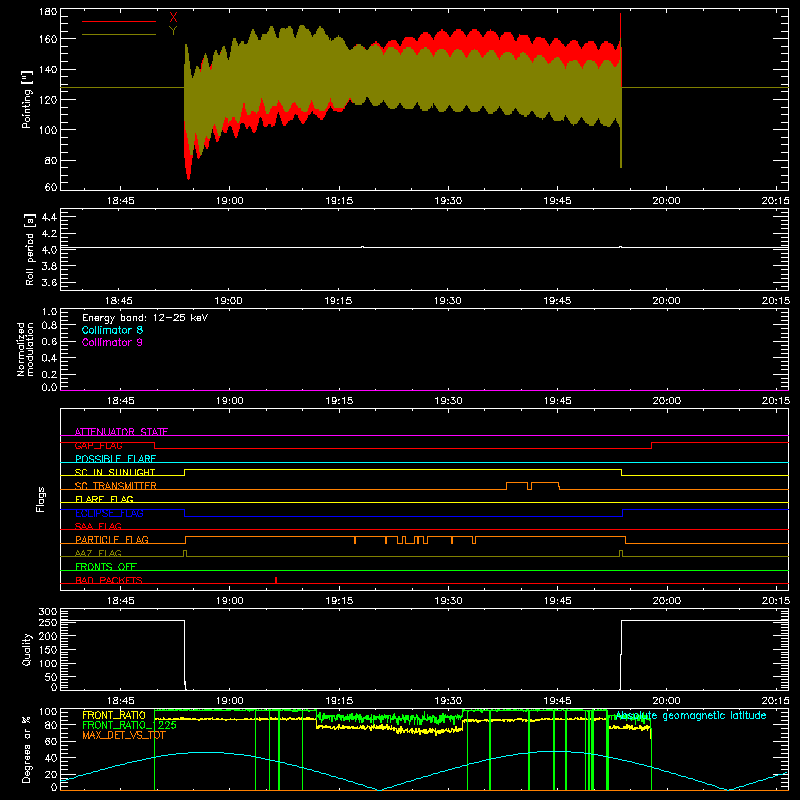Screen dimensions: 800x800
Task: Click the 19:15 tick label under Flags plot
Action: 339,601
